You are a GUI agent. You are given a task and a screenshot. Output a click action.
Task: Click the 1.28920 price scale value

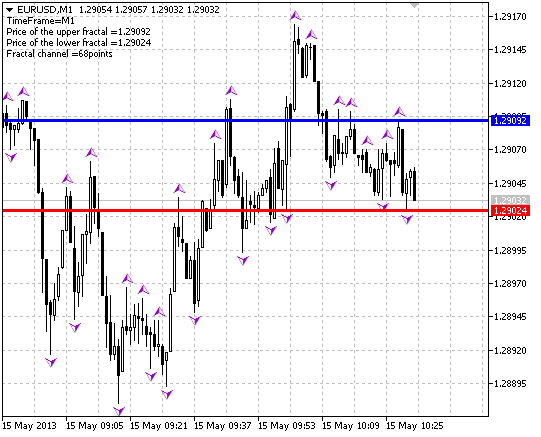tap(510, 350)
